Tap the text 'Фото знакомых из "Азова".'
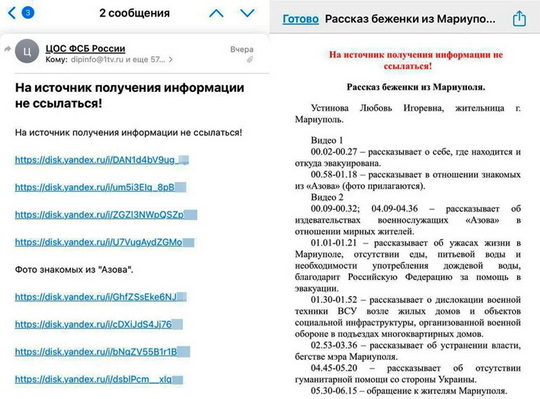 tap(74, 270)
